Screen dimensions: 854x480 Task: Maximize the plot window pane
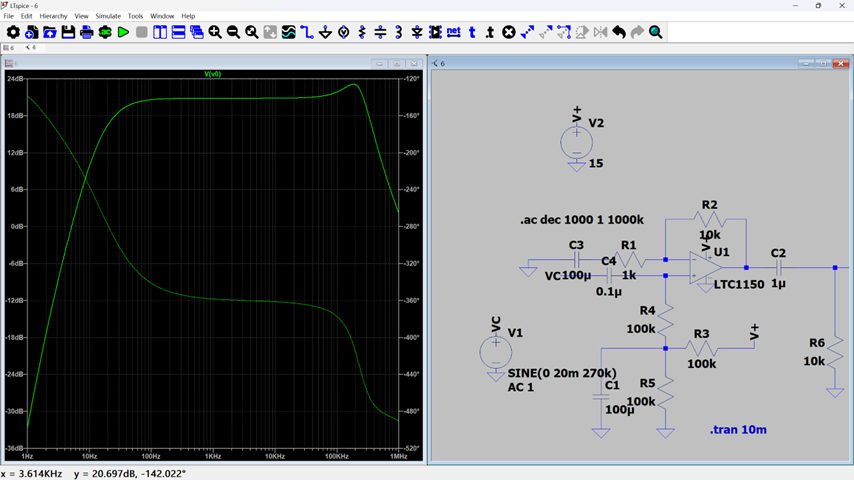tap(396, 64)
